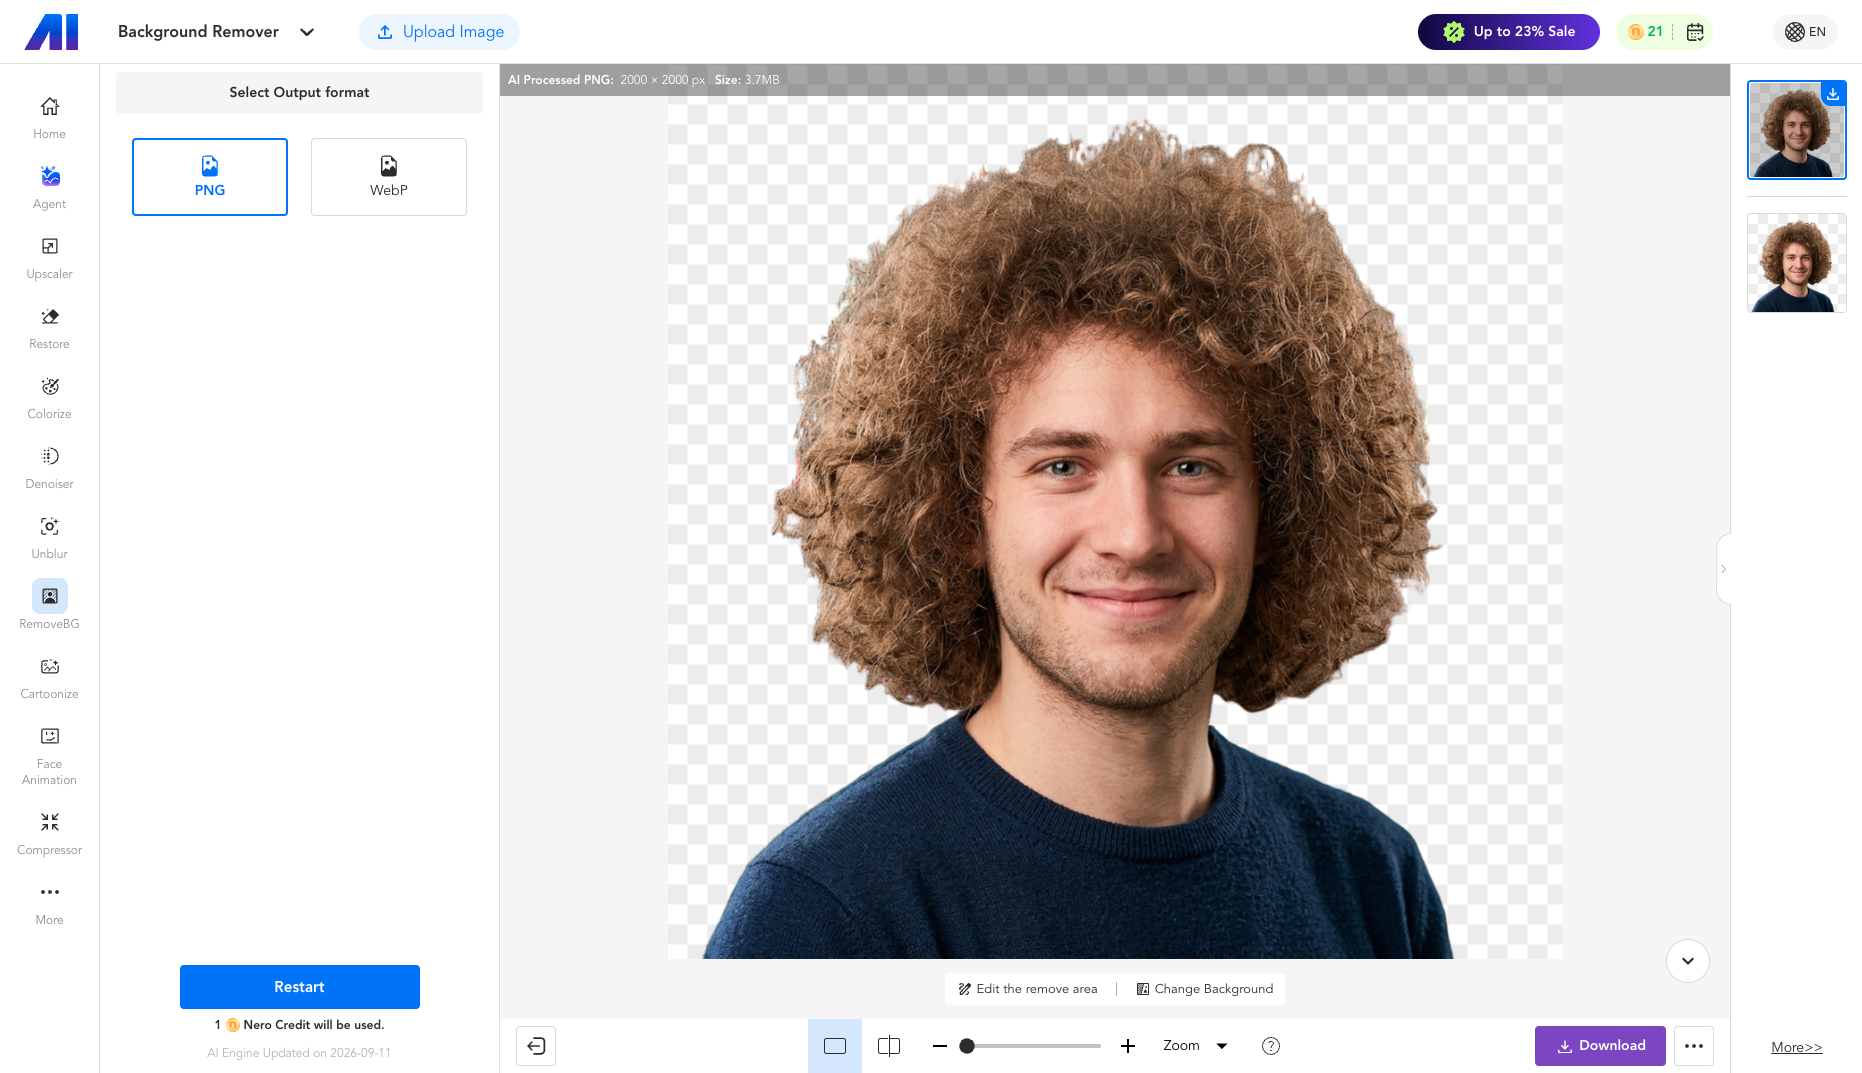Switch to split compare view
This screenshot has height=1073, width=1862.
point(889,1046)
